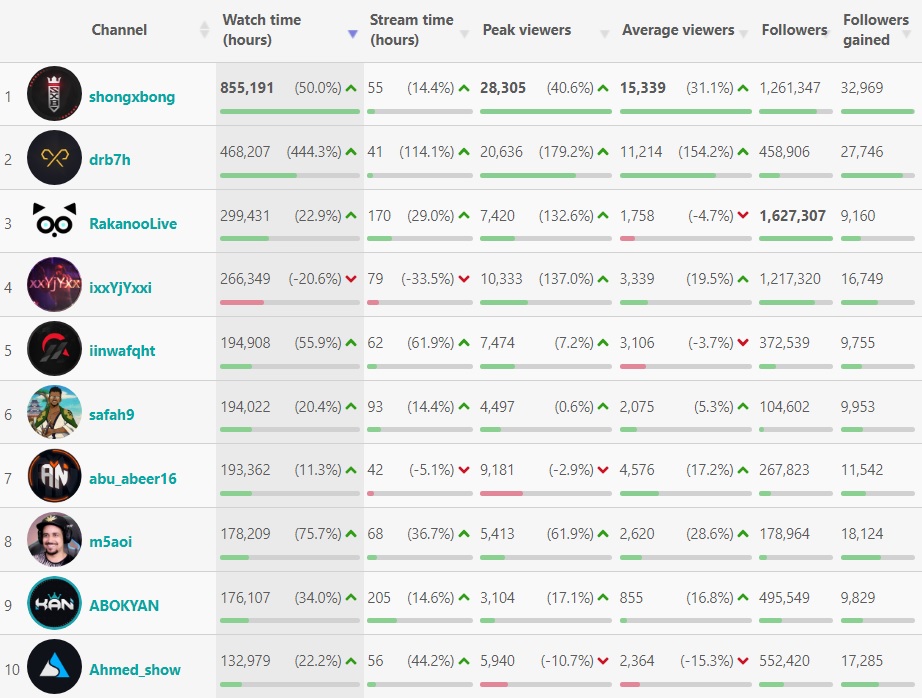The image size is (922, 698).
Task: Click drb7h channel avatar icon
Action: (54, 158)
